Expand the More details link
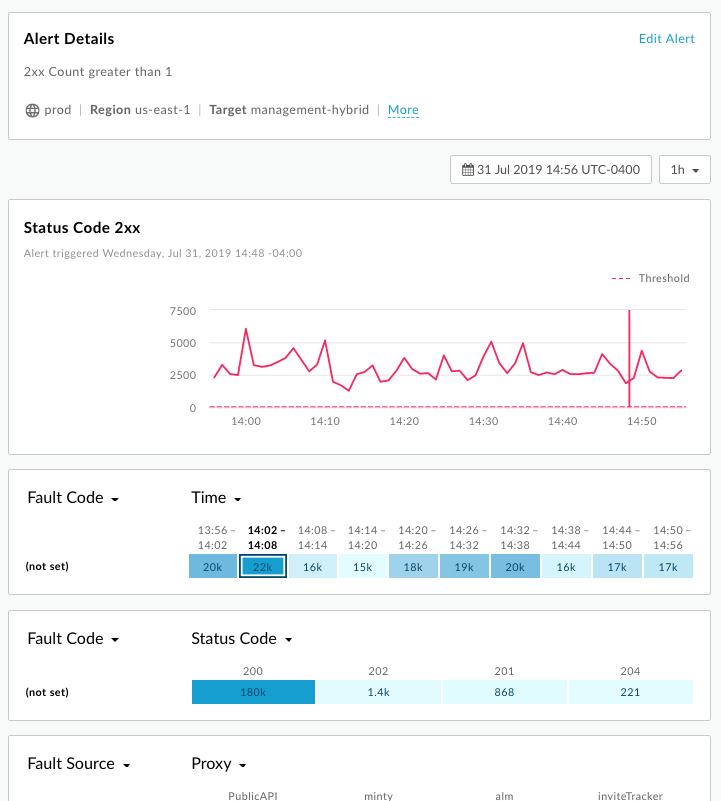The image size is (721, 801). pyautogui.click(x=403, y=110)
